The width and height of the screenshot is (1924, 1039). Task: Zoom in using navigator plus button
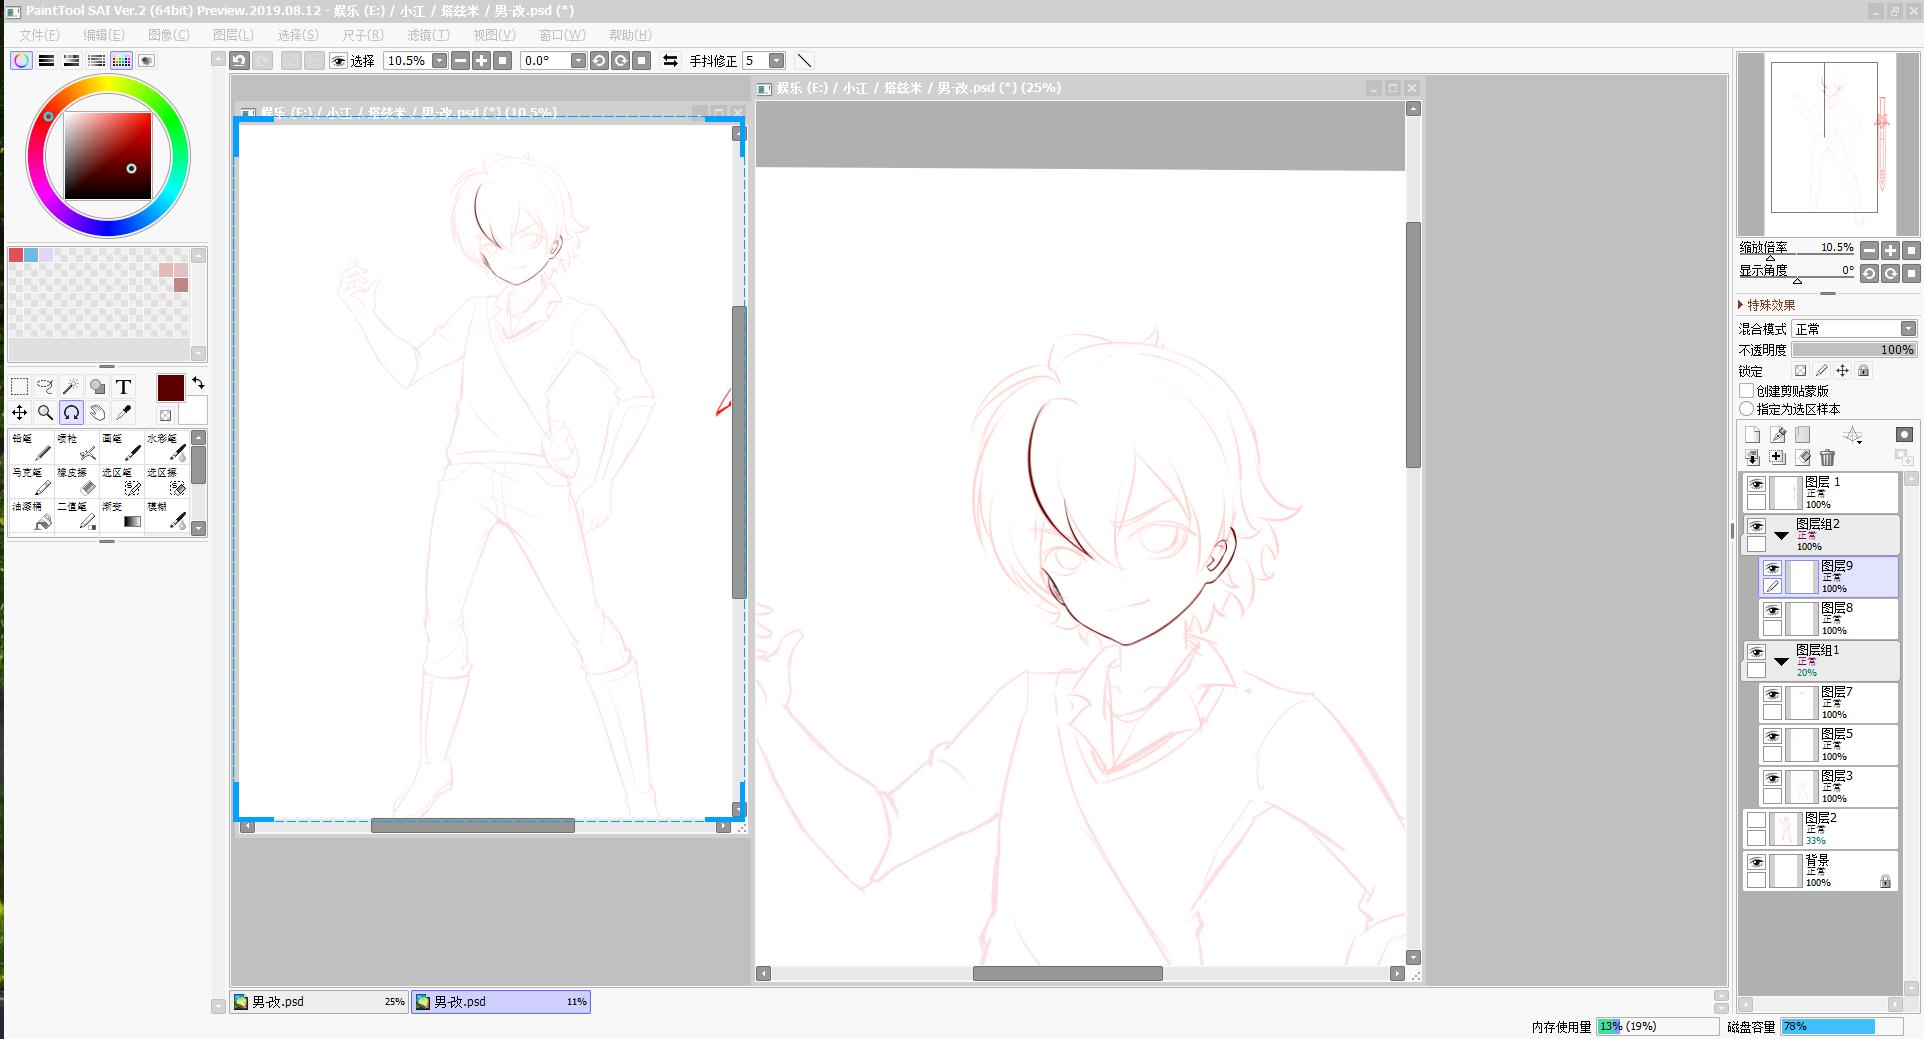1890,250
